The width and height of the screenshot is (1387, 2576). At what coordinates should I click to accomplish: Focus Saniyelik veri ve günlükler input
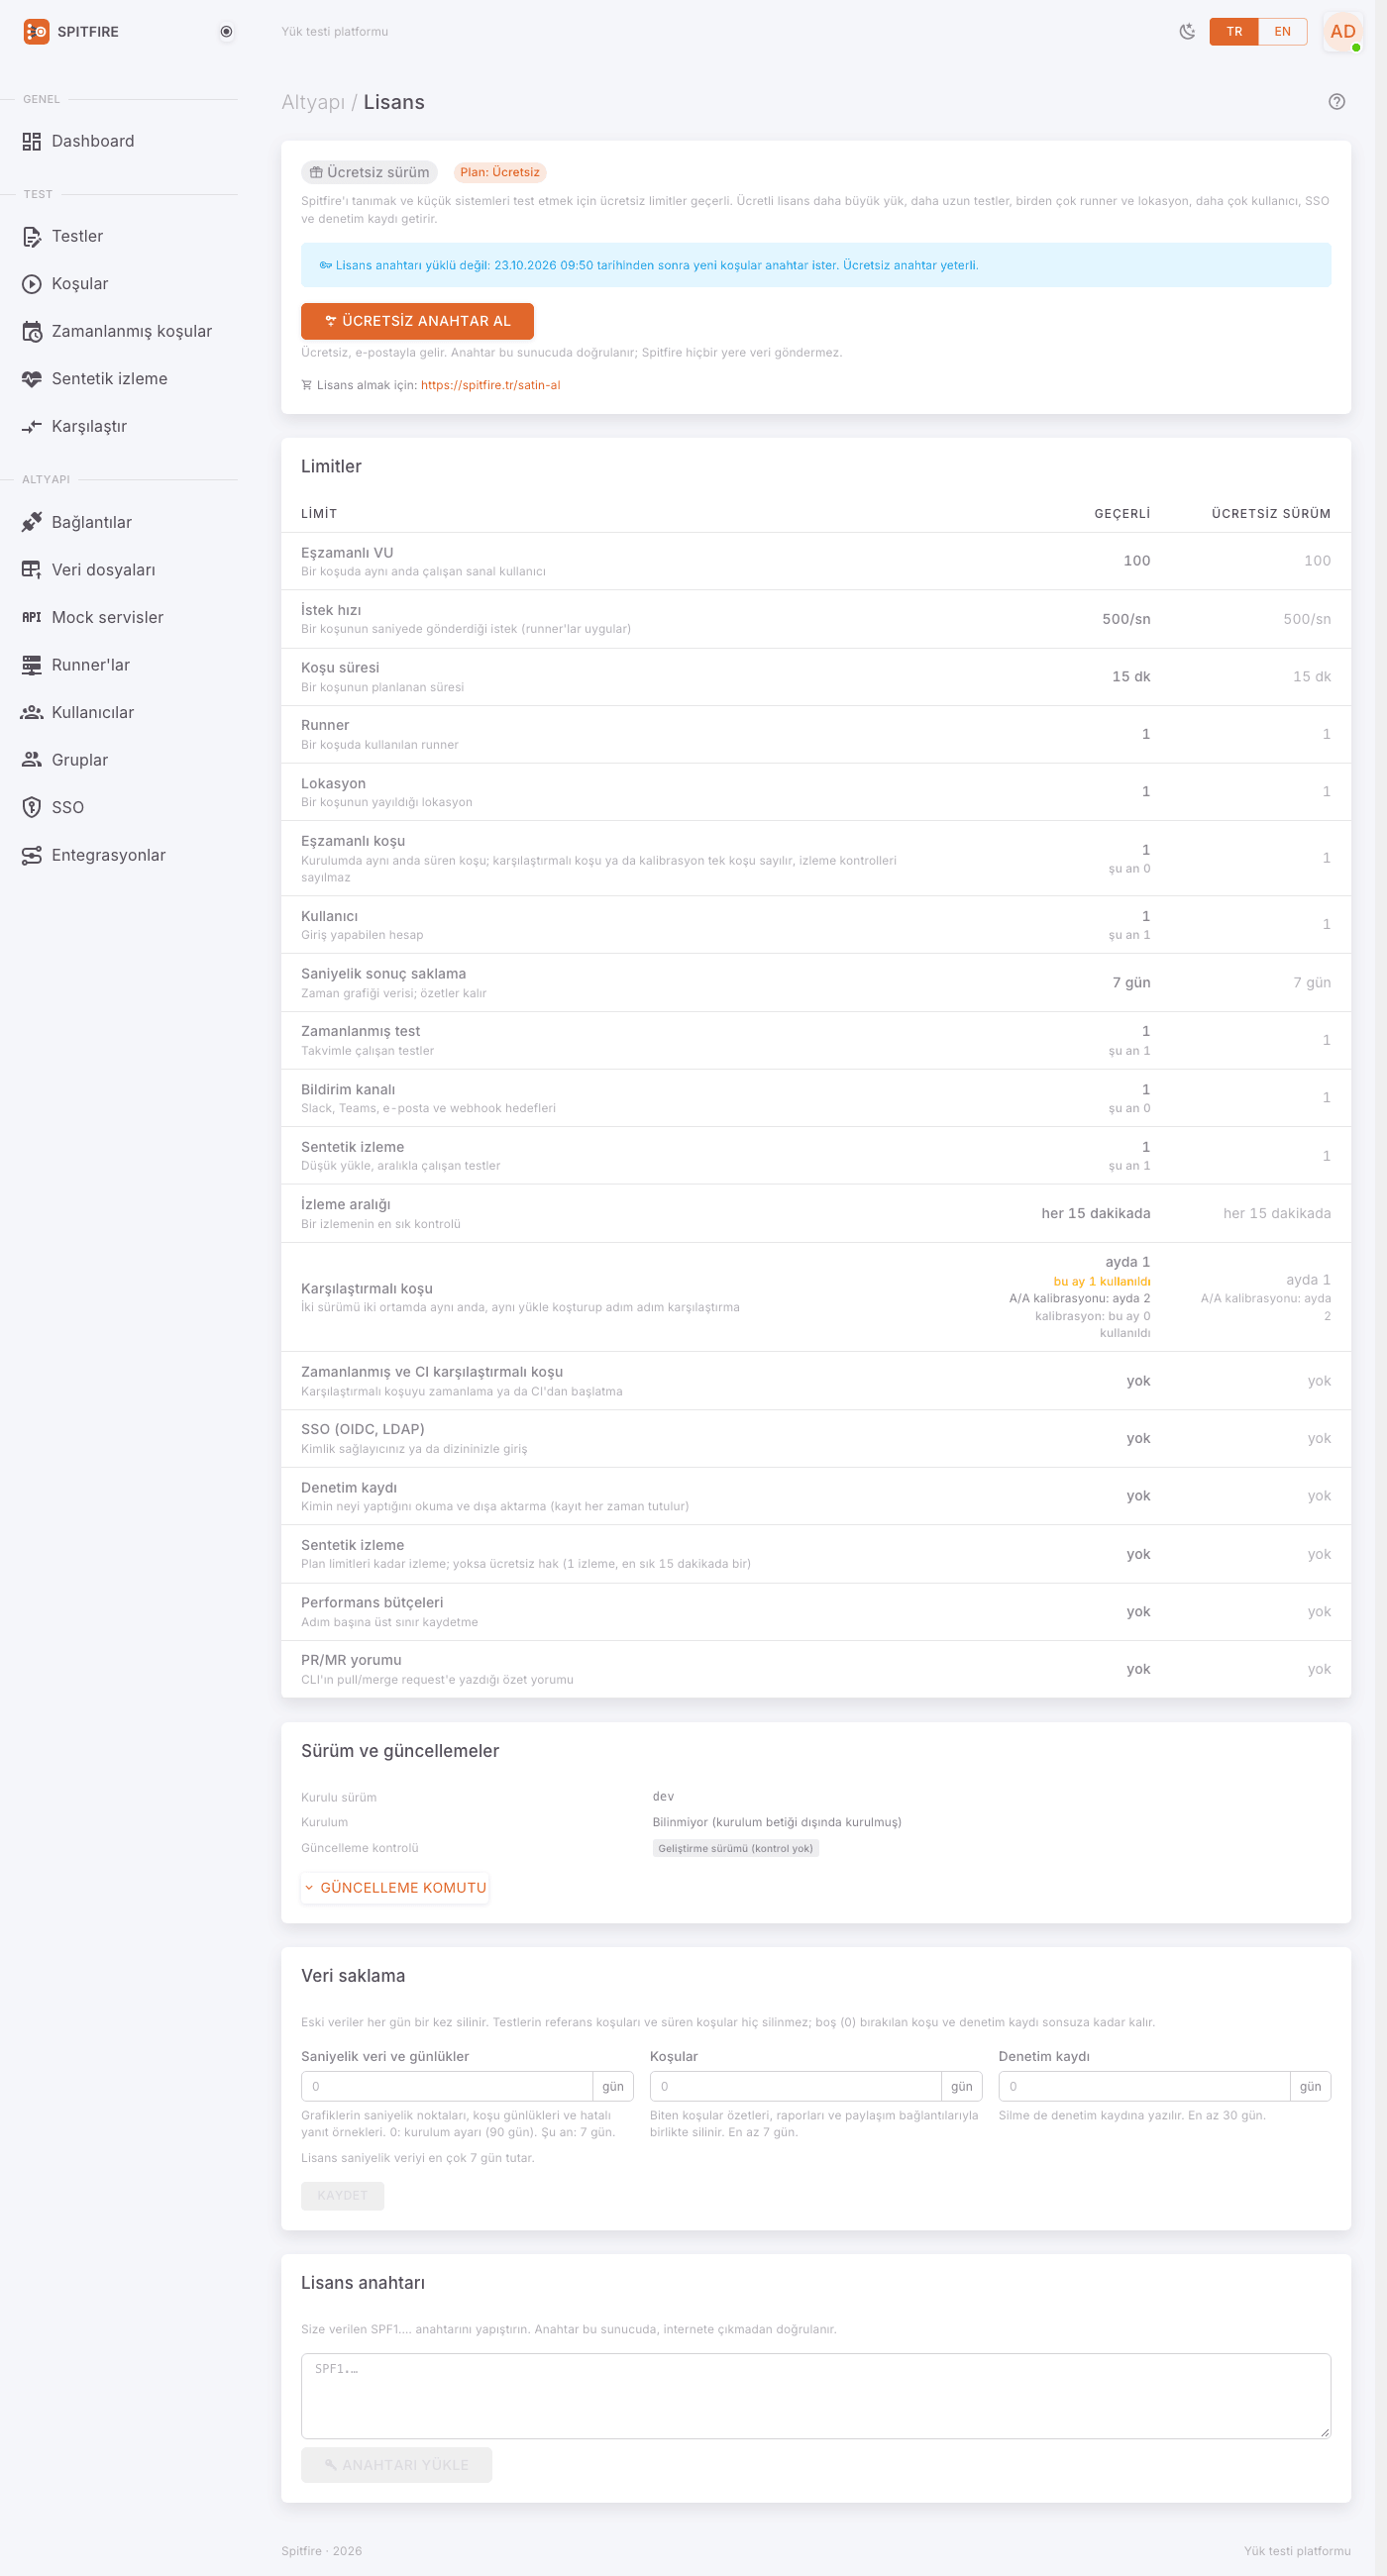coord(447,2086)
